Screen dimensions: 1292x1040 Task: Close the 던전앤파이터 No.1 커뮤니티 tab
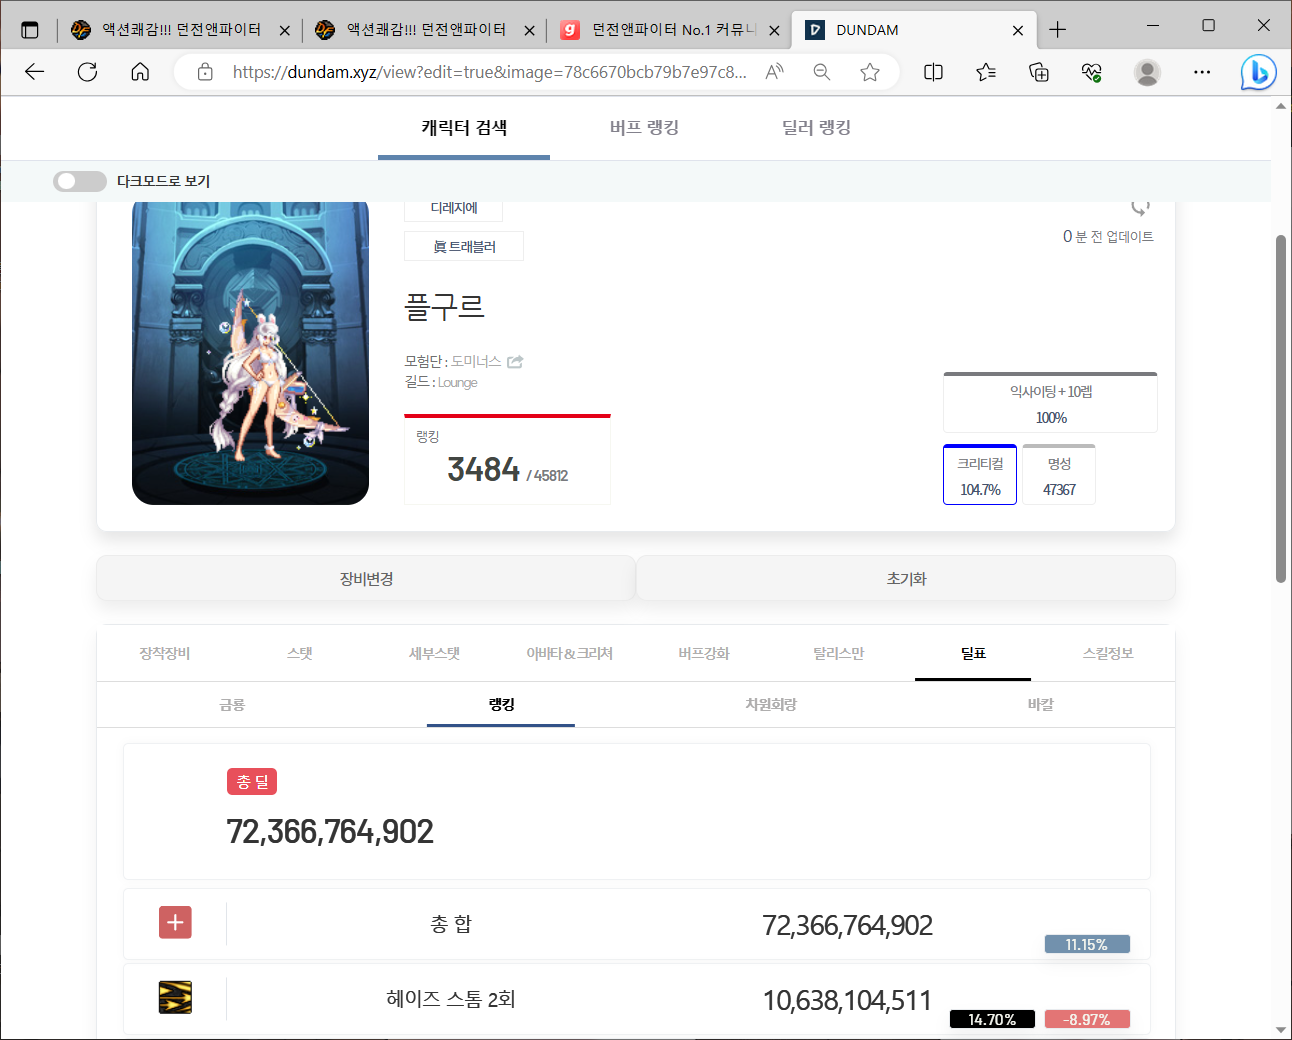point(774,30)
